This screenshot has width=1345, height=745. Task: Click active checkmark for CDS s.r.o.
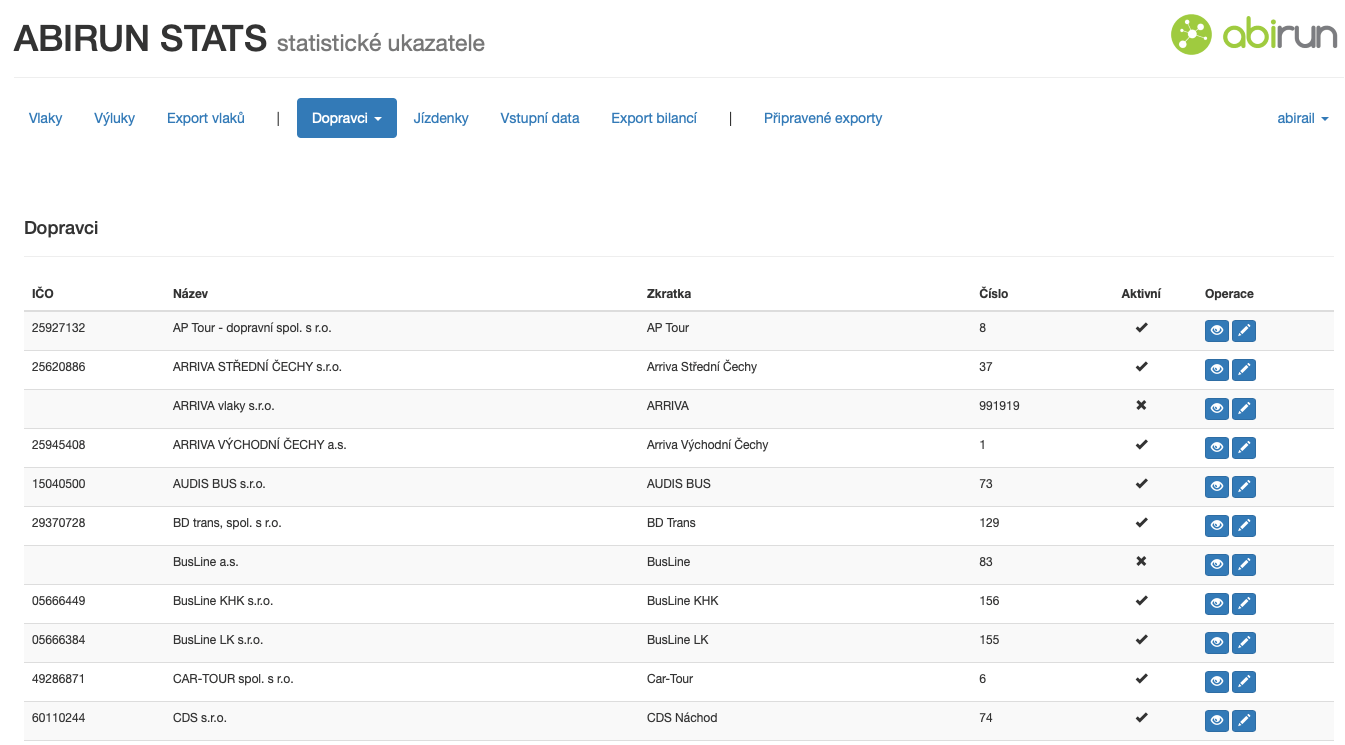pyautogui.click(x=1141, y=718)
